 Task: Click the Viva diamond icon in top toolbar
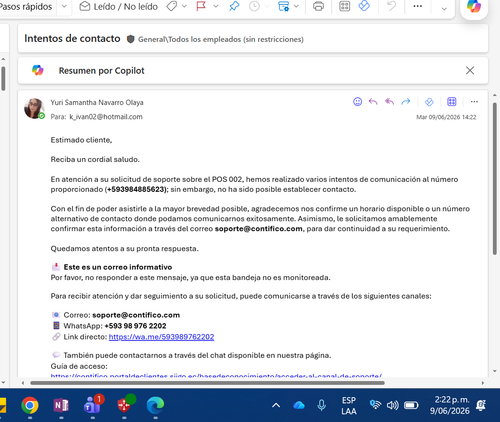(x=364, y=6)
